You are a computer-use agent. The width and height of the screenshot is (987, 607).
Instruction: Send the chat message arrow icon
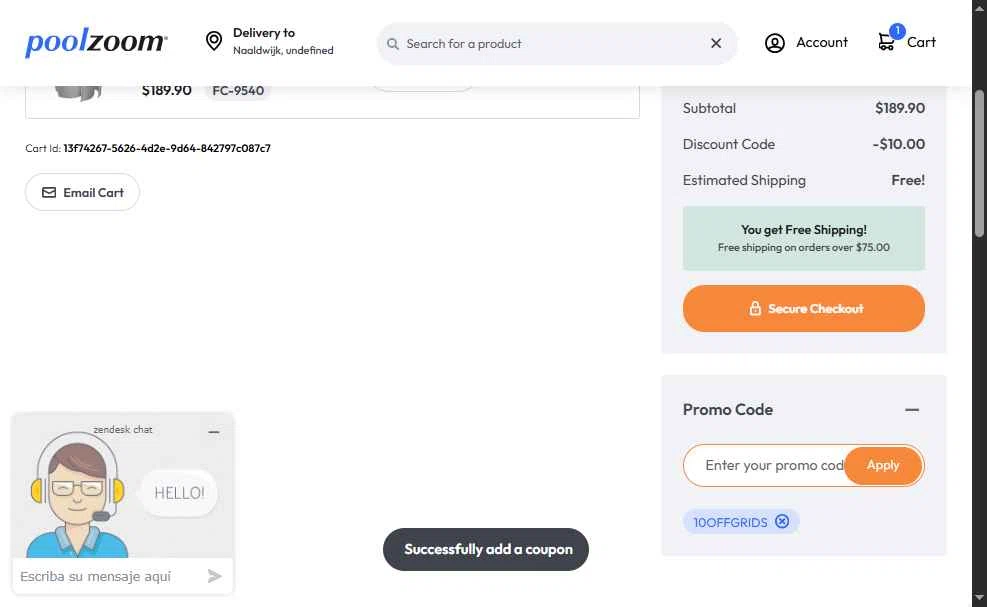(x=214, y=576)
